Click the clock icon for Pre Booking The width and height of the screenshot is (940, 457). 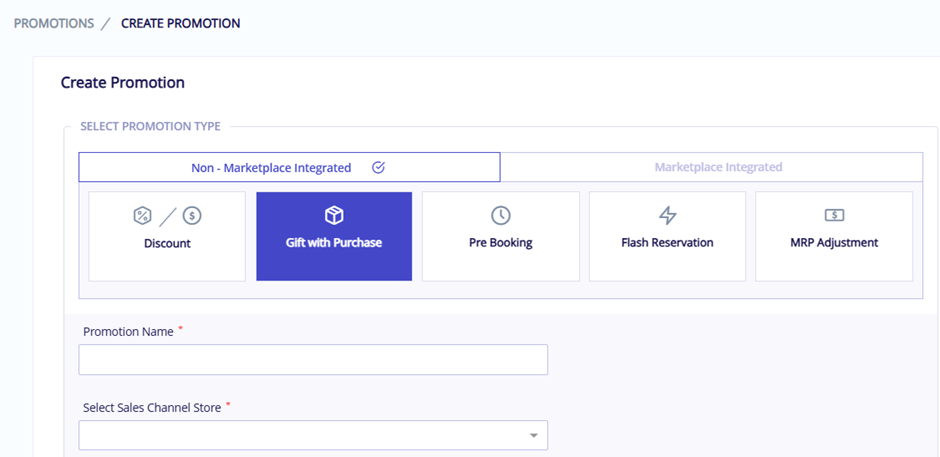coord(501,215)
